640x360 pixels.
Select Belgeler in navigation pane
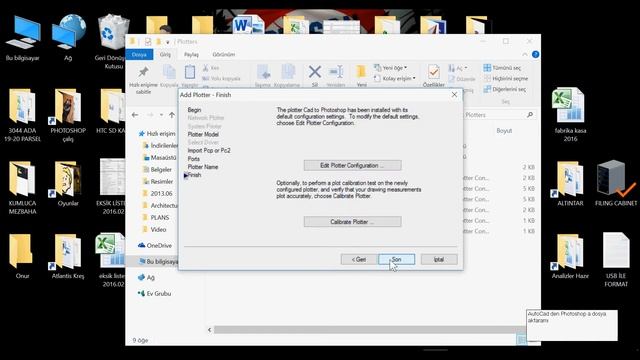[x=157, y=169]
